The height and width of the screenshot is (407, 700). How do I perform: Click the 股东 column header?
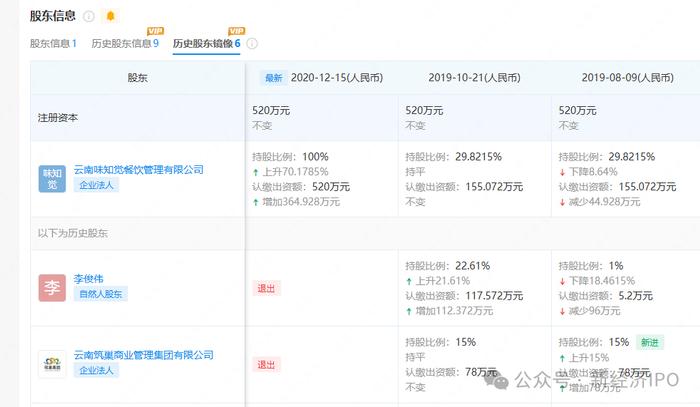click(138, 78)
